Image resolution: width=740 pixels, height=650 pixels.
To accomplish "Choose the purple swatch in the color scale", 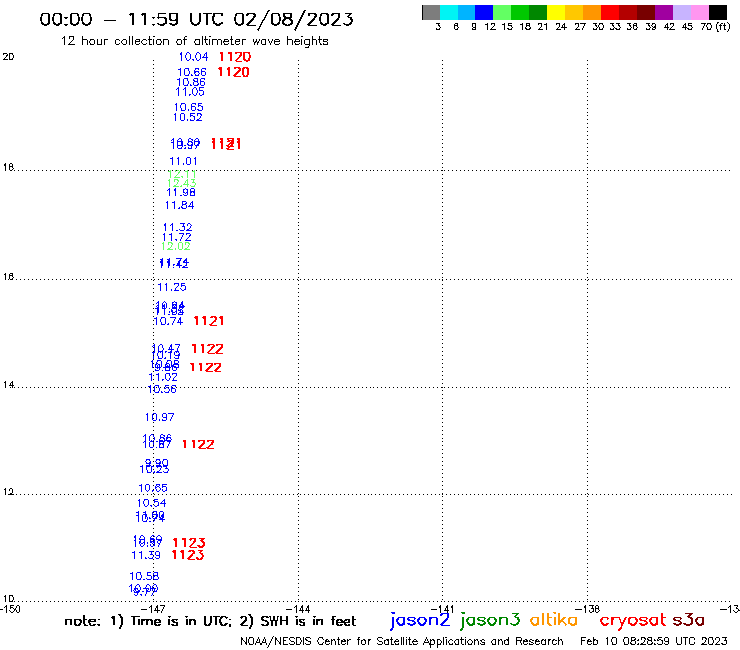I will (x=664, y=12).
